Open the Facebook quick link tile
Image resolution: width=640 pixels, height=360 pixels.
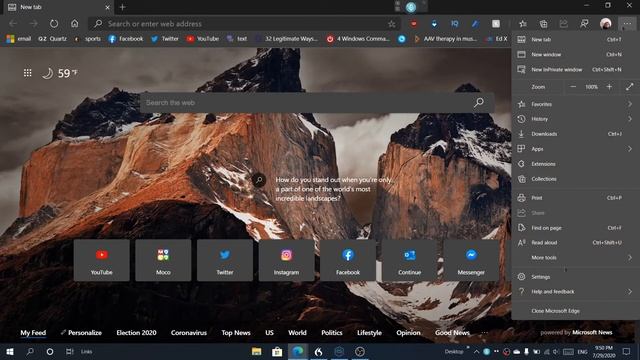point(348,260)
